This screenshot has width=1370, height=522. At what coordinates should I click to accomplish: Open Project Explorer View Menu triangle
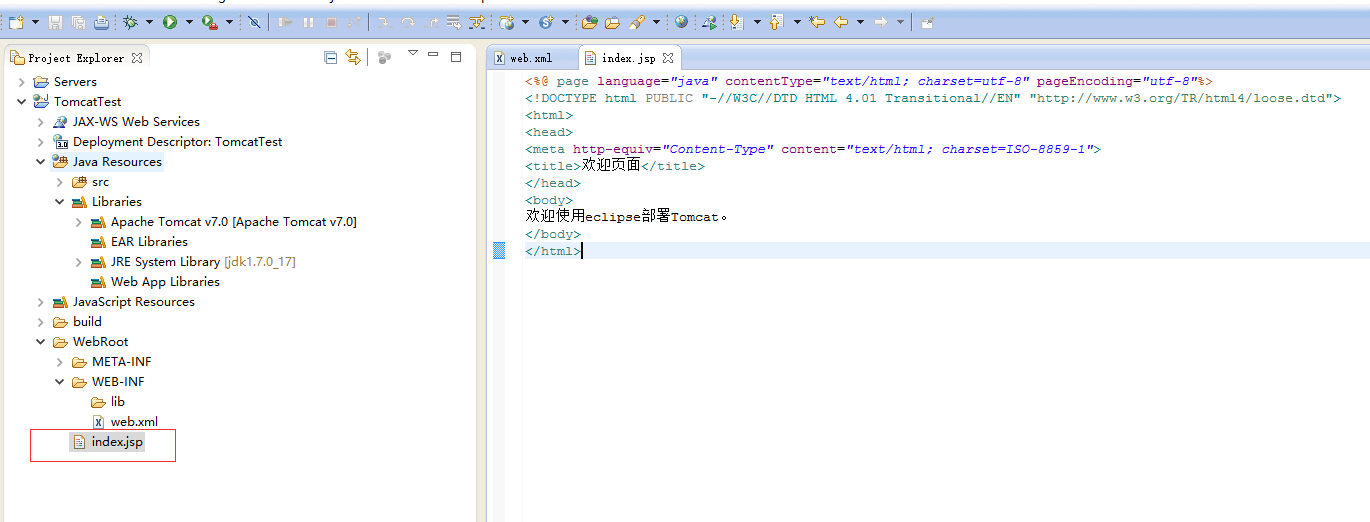(x=412, y=54)
